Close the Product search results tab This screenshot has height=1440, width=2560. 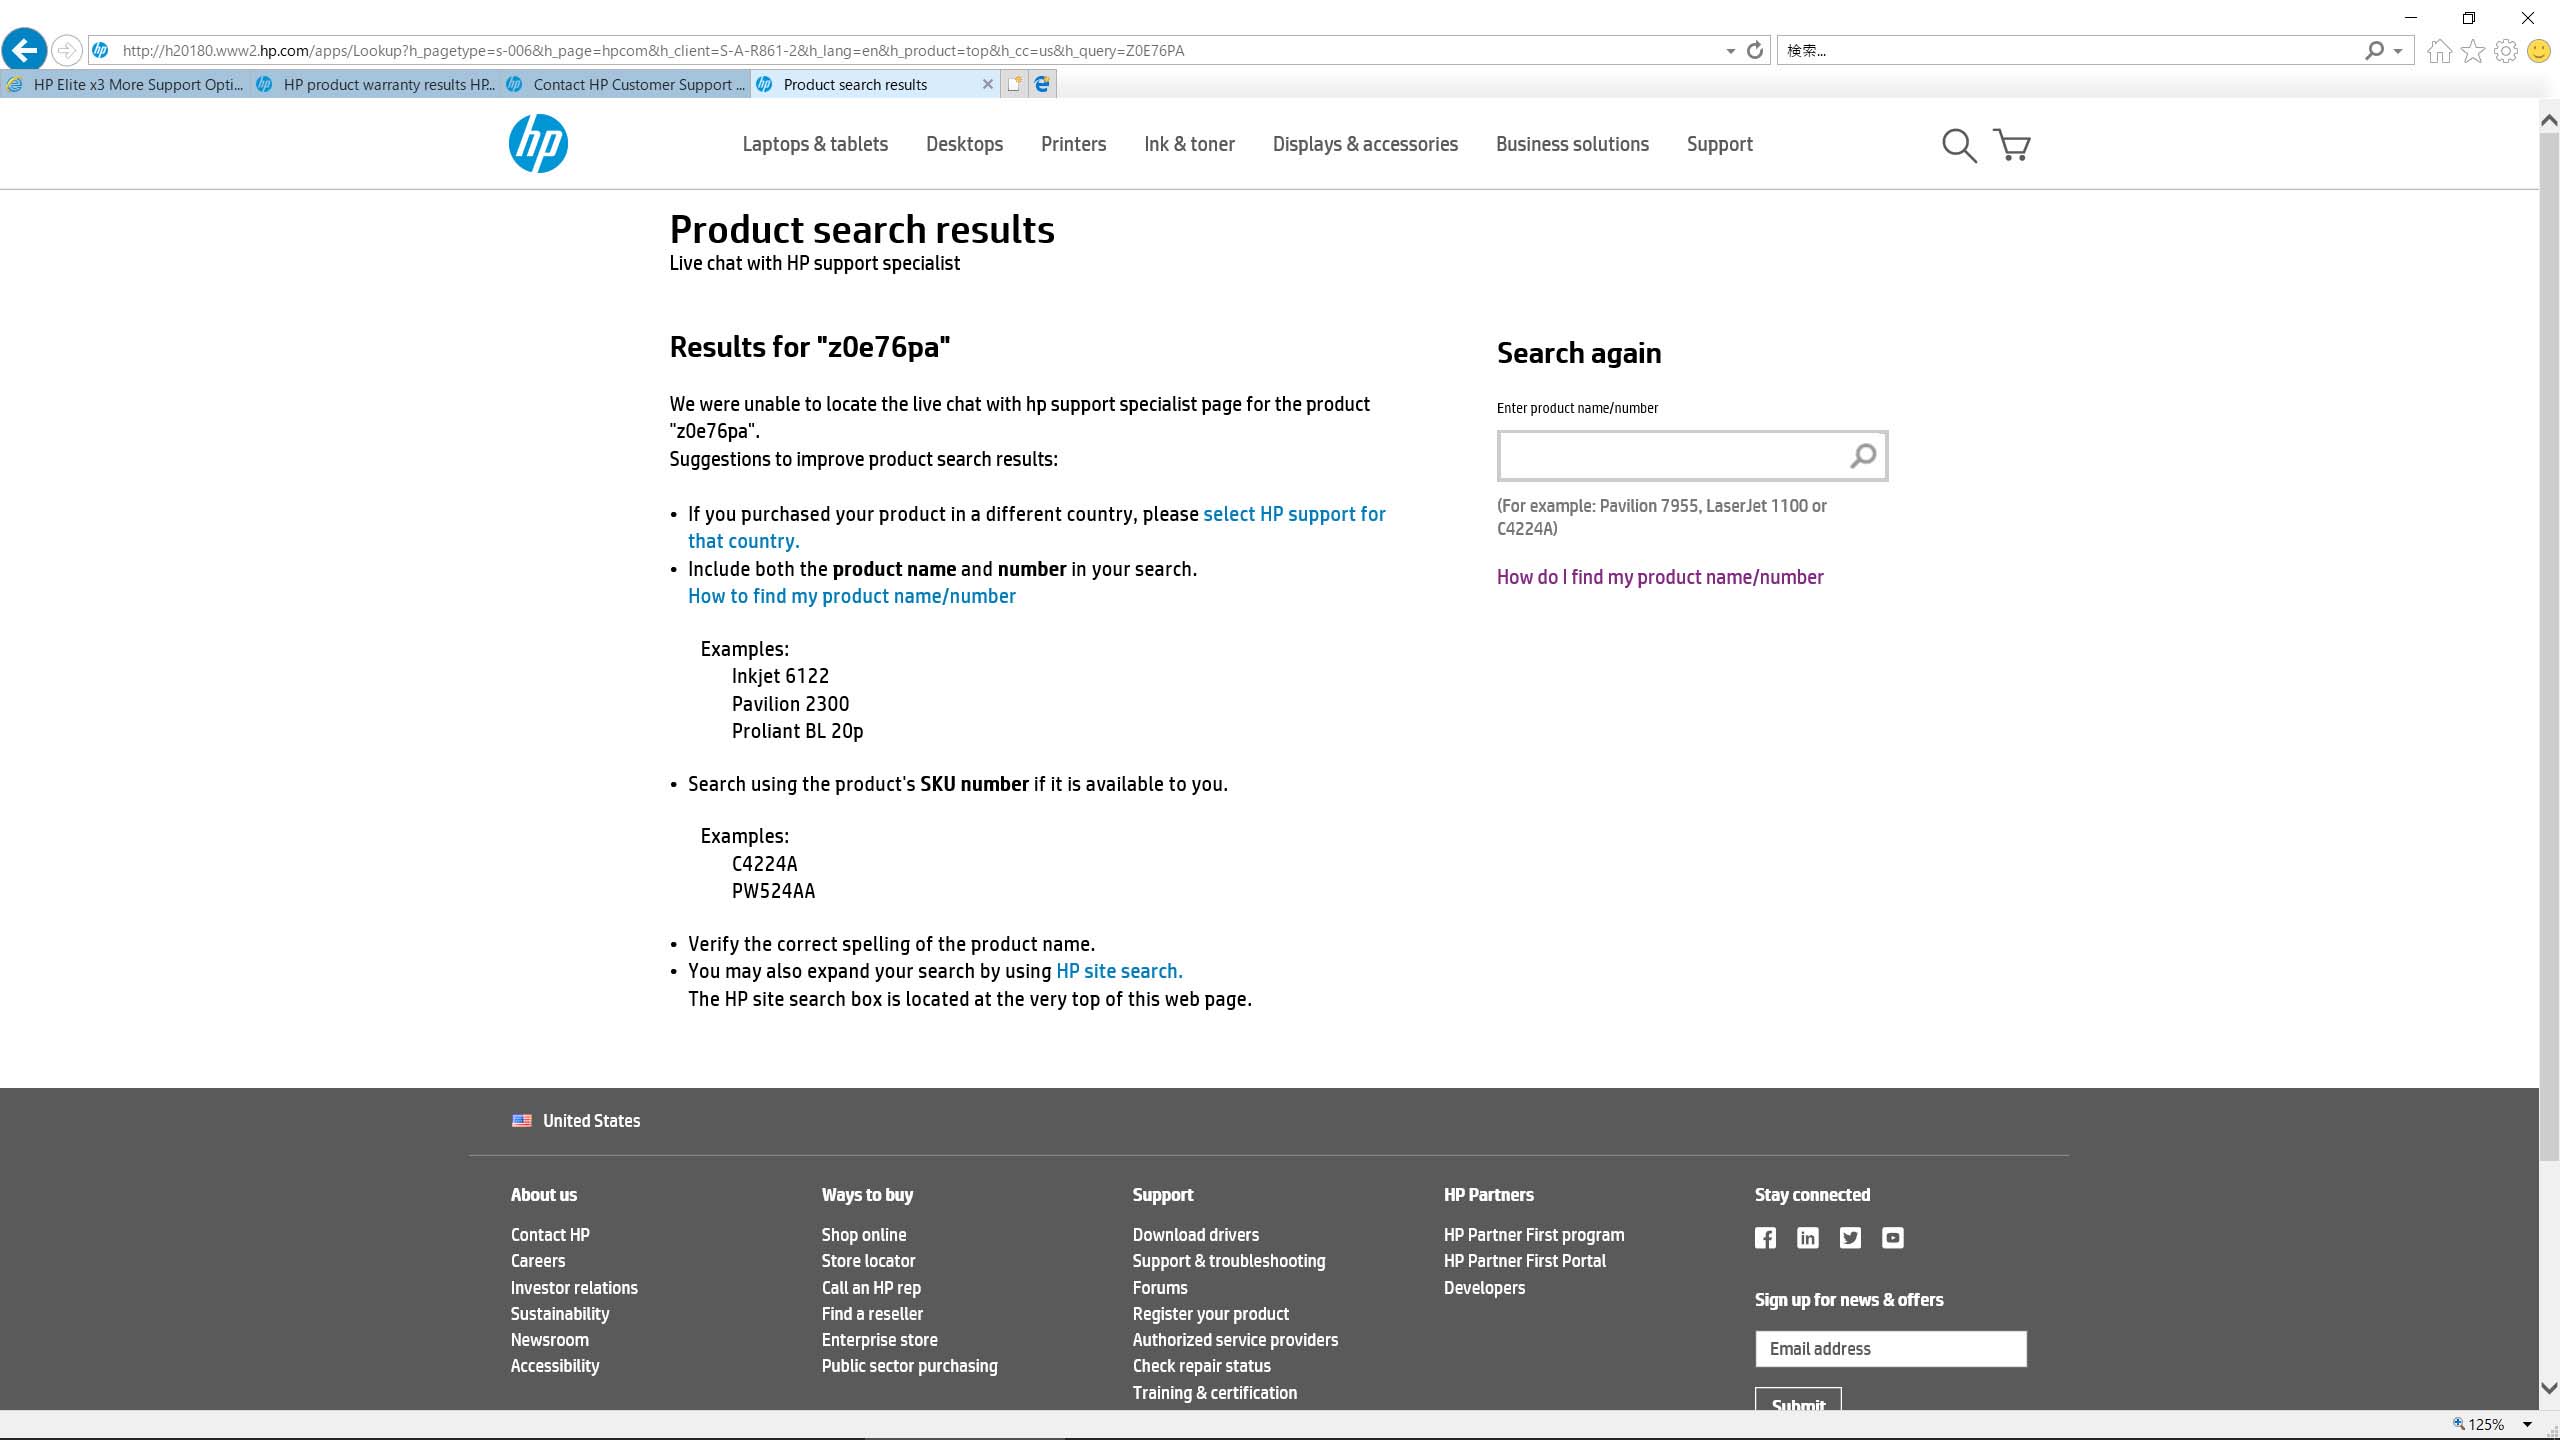click(988, 84)
